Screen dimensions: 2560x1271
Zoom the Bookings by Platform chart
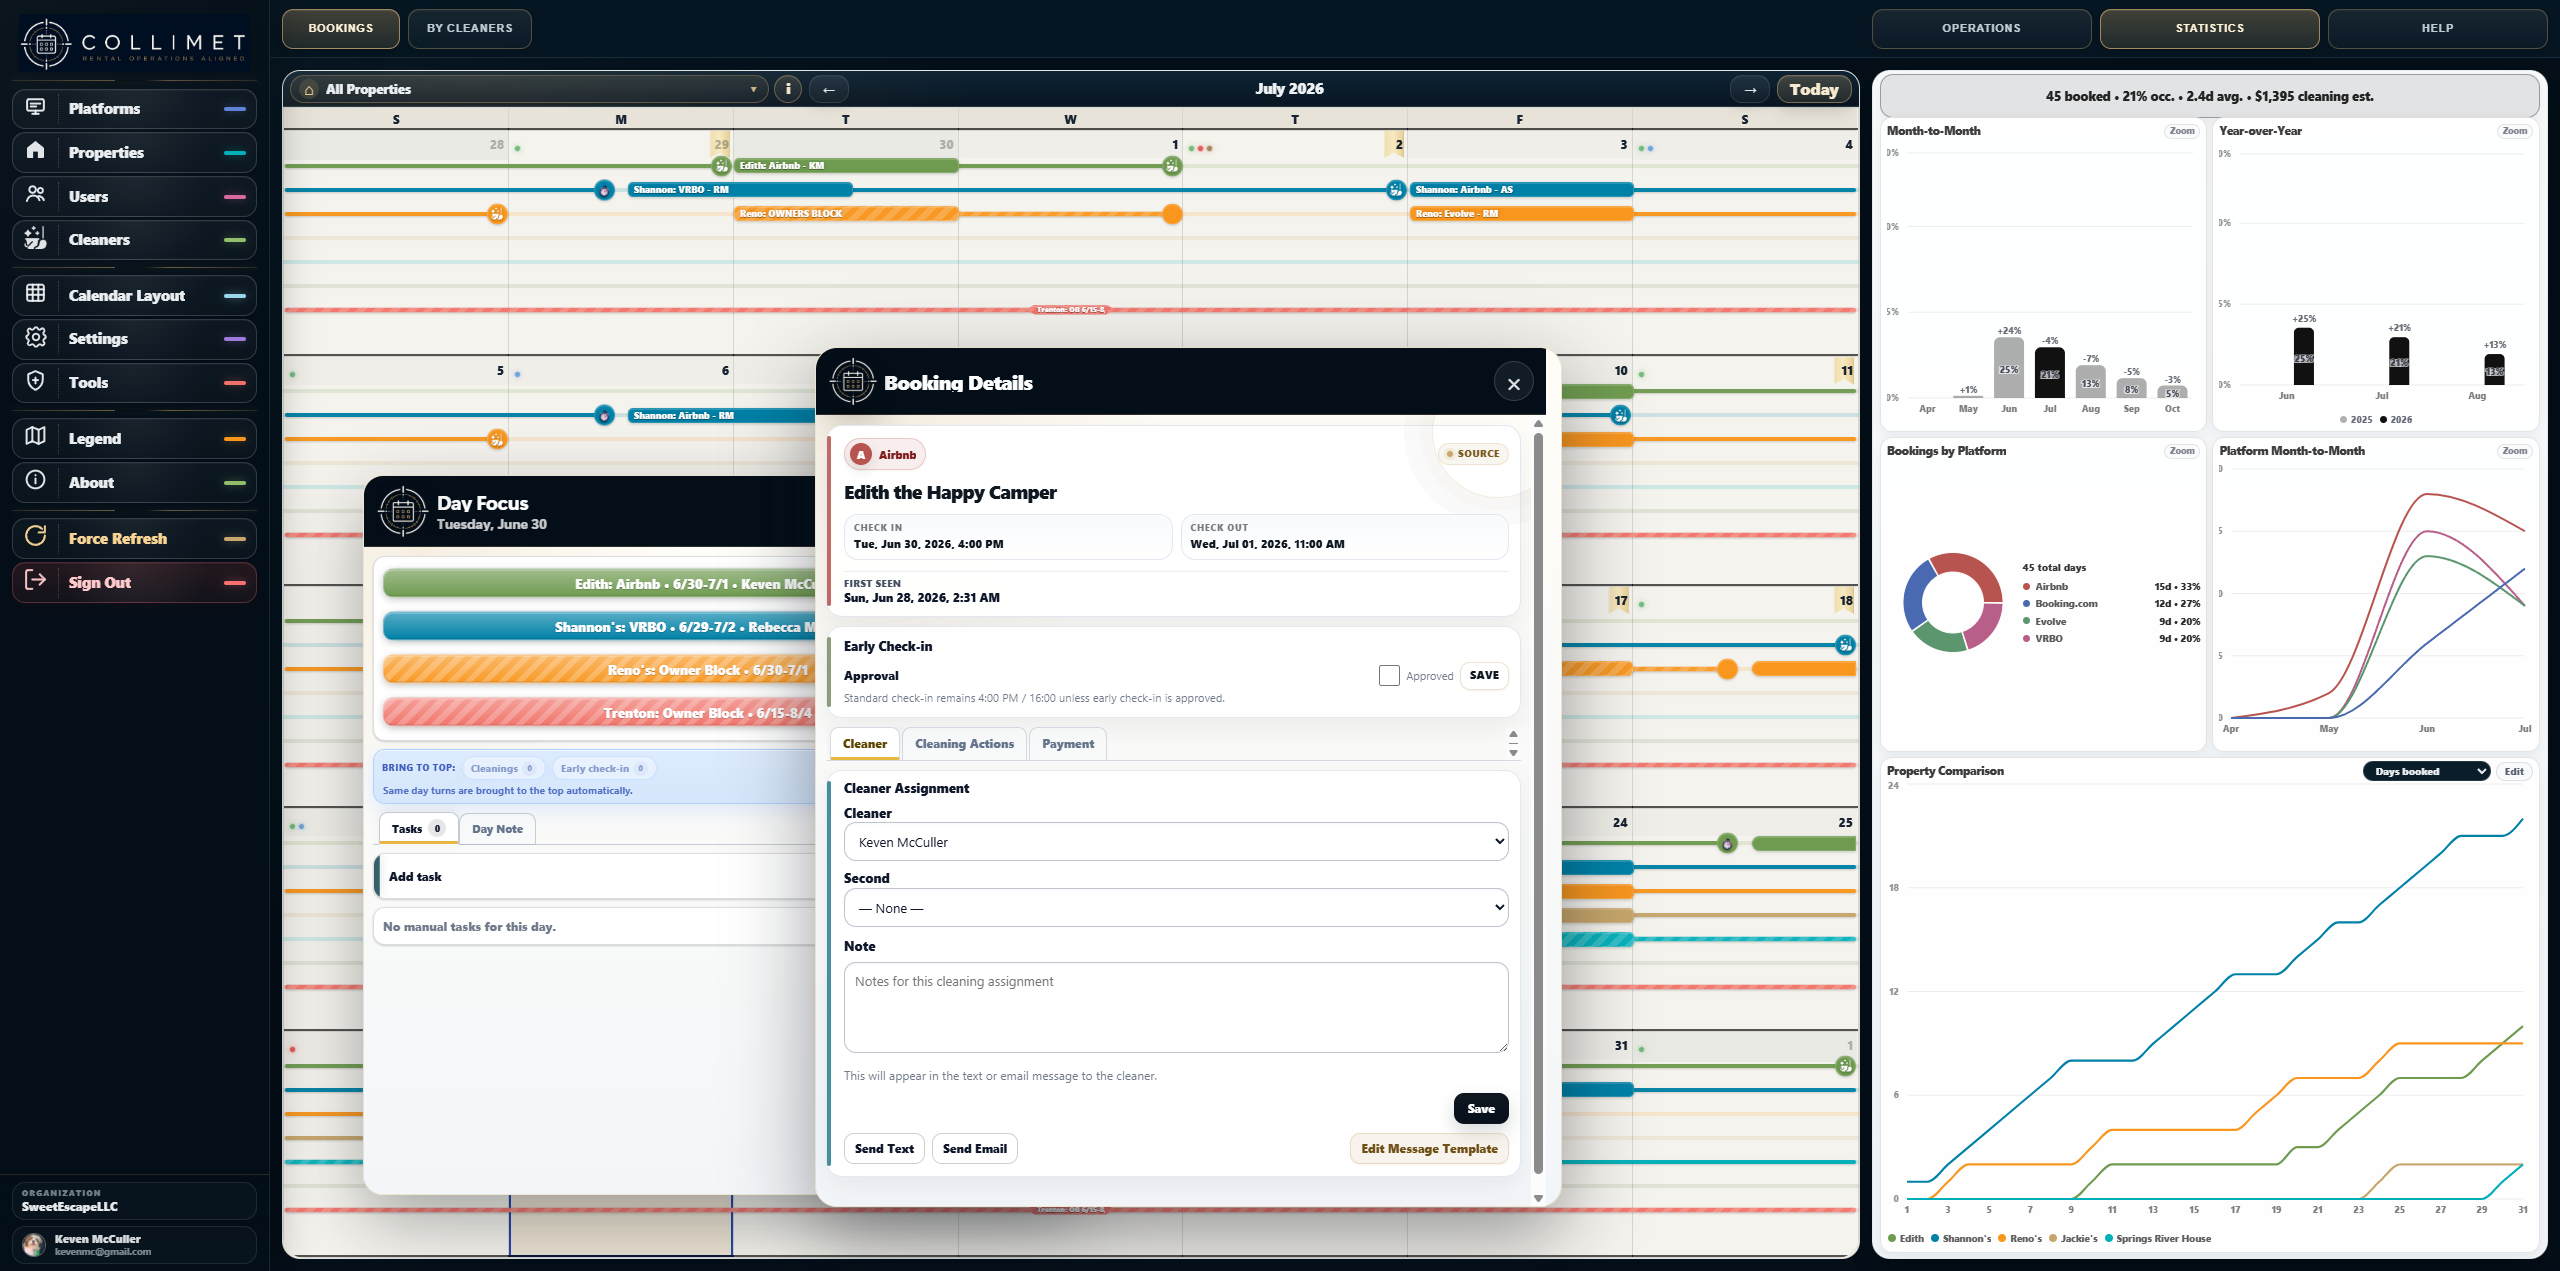point(2181,451)
